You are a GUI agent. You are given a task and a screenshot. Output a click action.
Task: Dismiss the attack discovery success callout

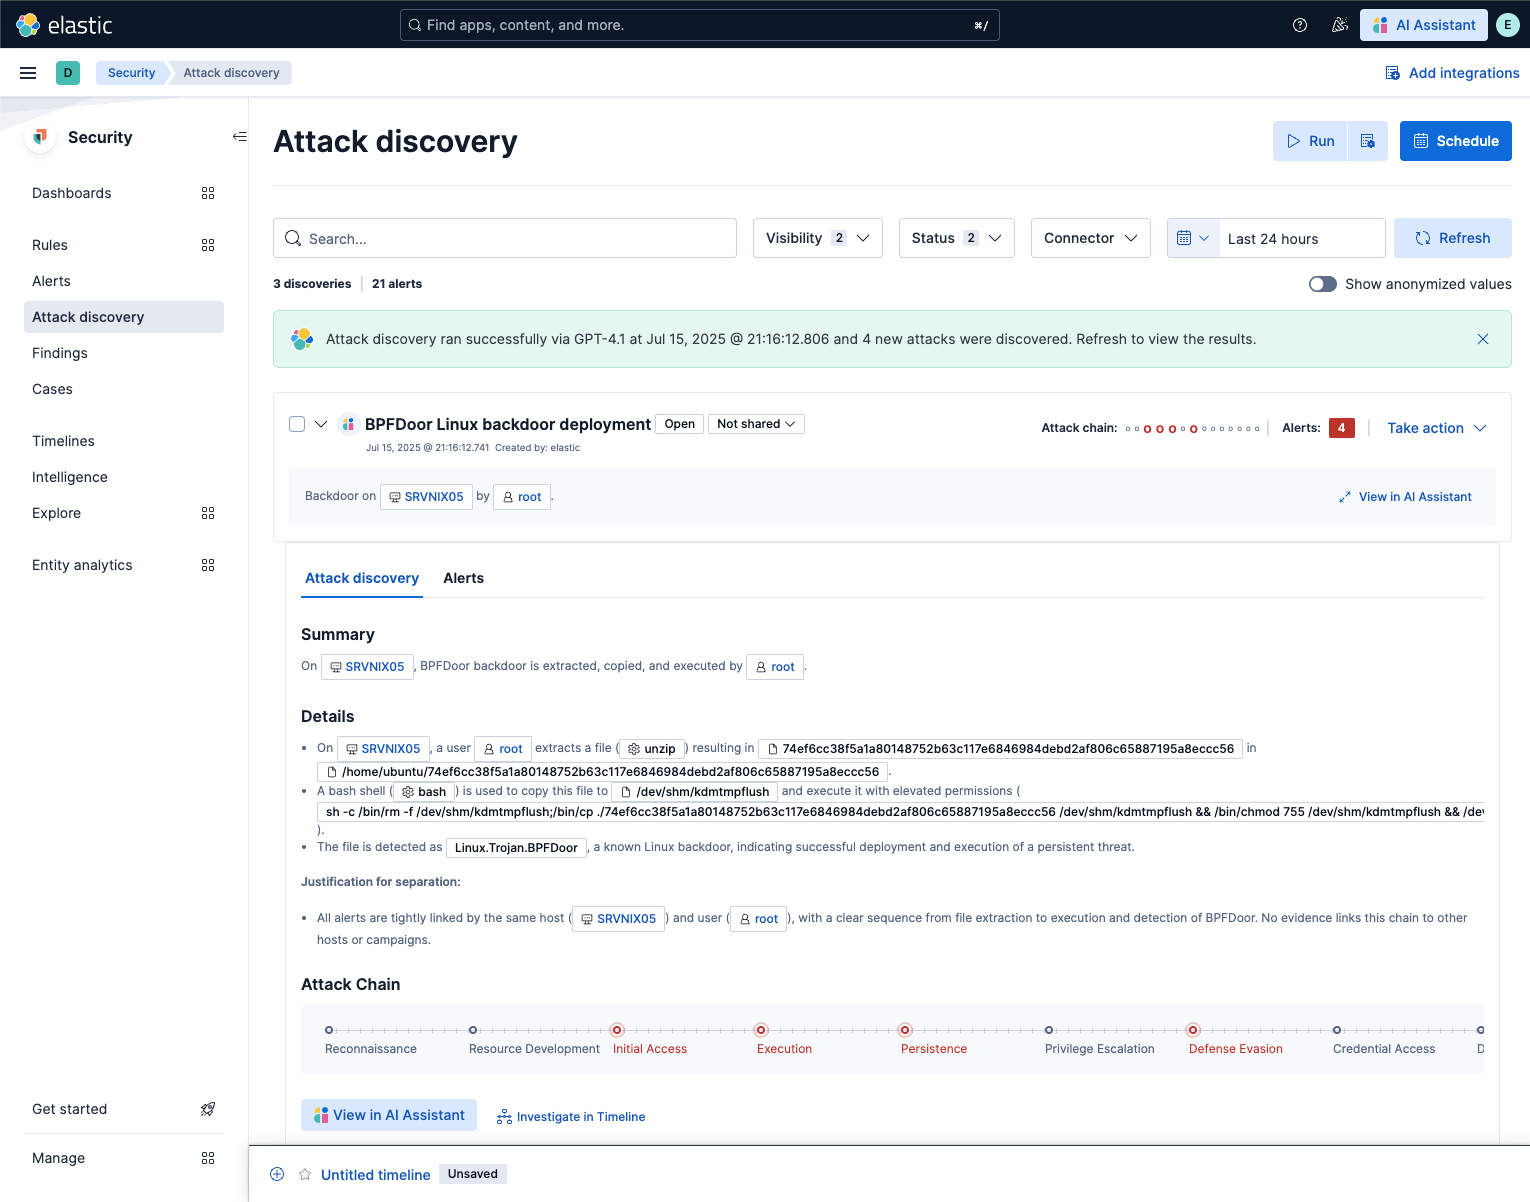click(x=1483, y=339)
